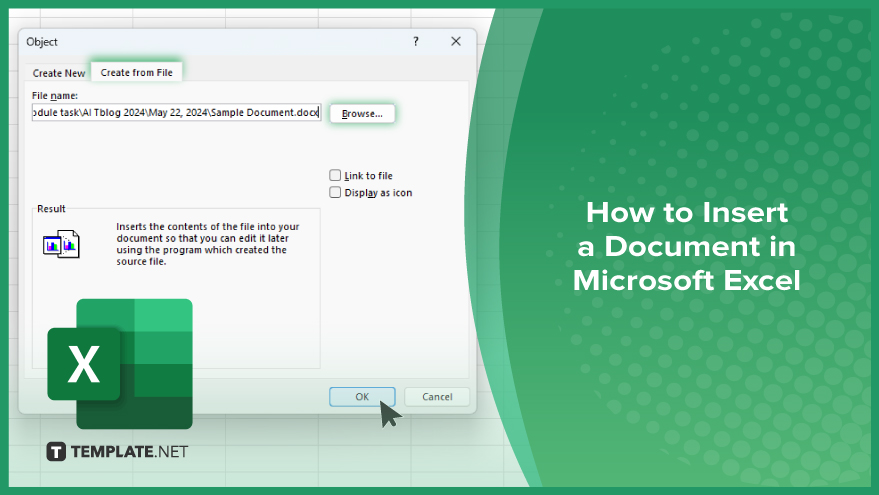This screenshot has height=495, width=879.
Task: Close the Object dialog with the X
Action: (456, 41)
